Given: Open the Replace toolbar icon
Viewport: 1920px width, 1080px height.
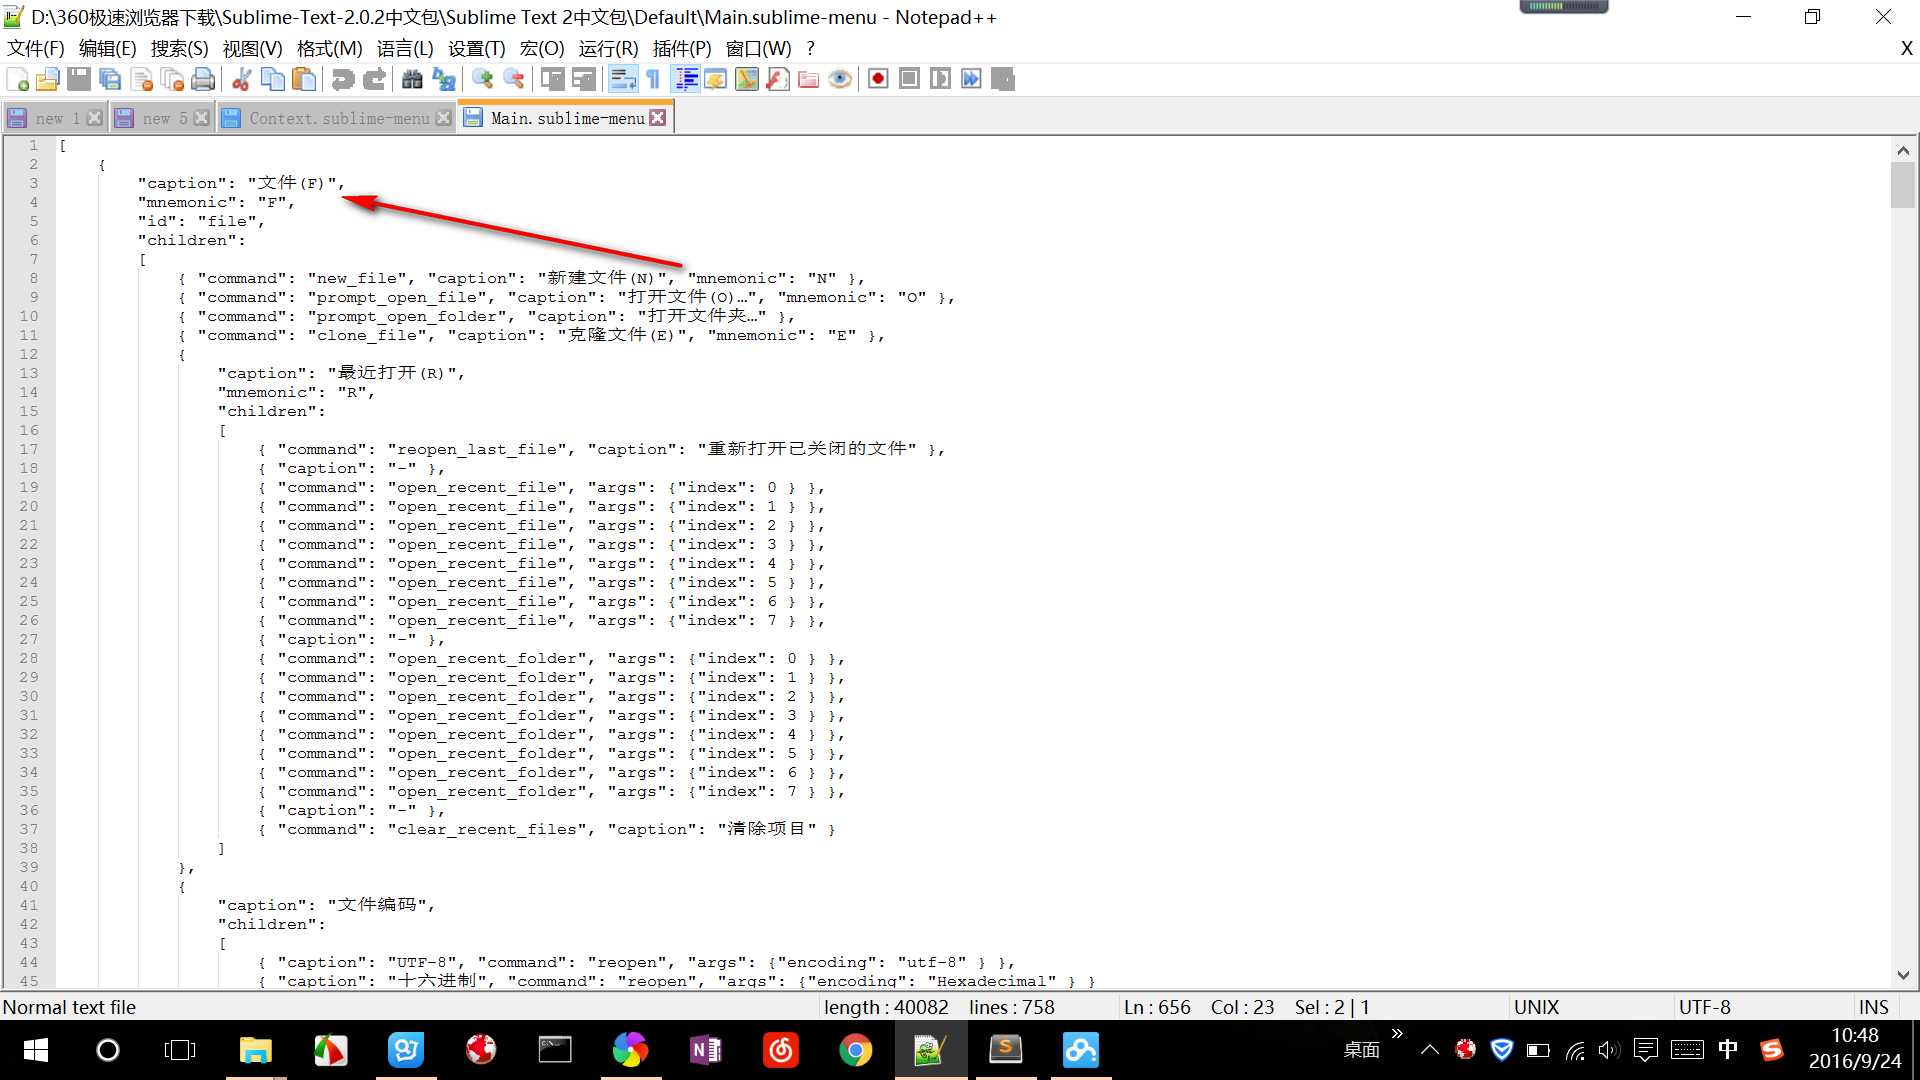Looking at the screenshot, I should [444, 79].
